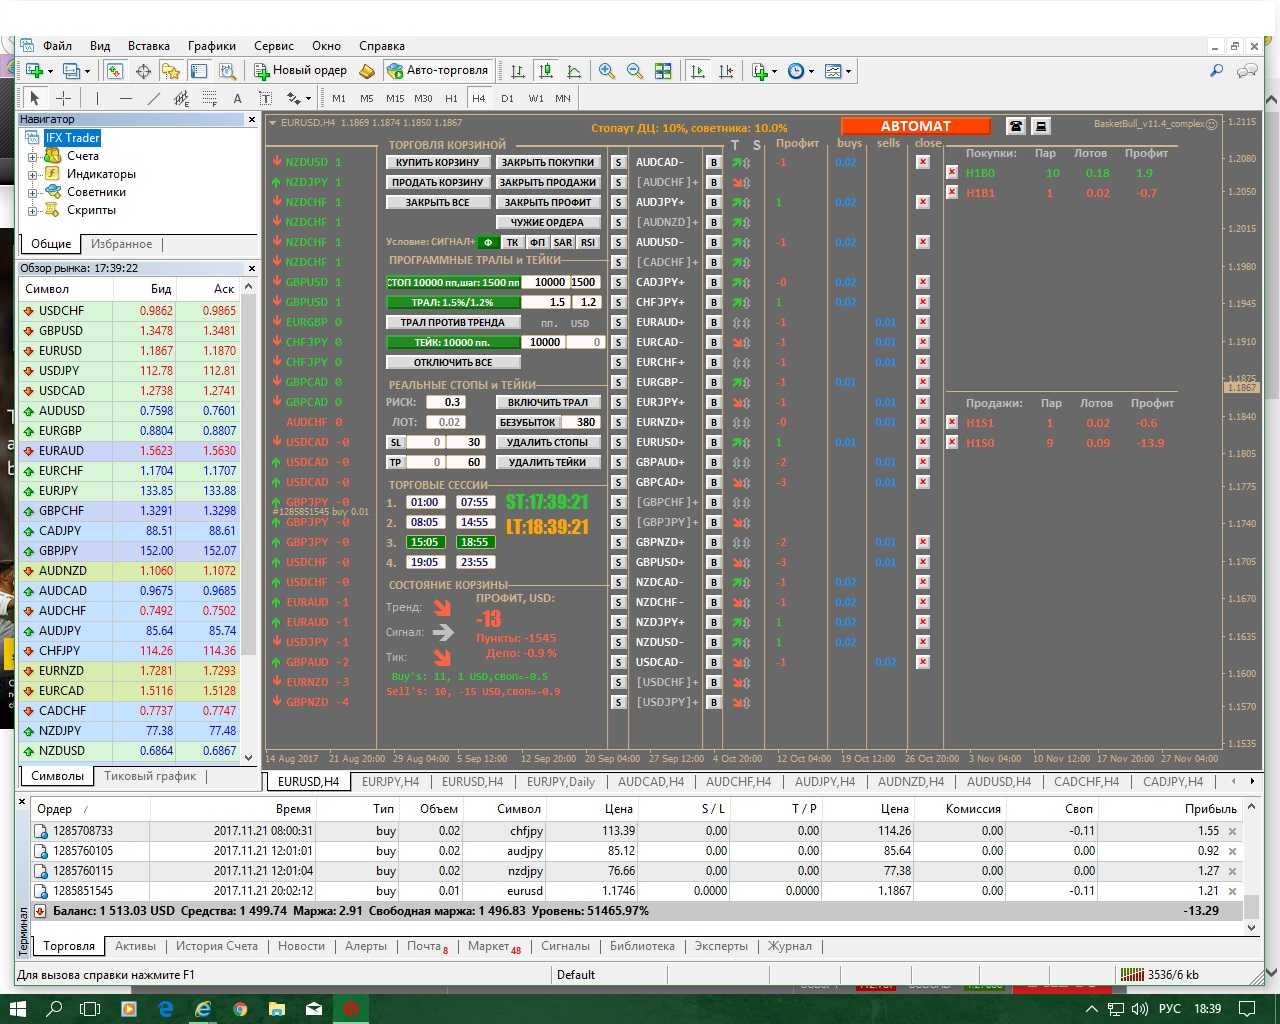The width and height of the screenshot is (1280, 1024).
Task: Zoom in on the chart
Action: point(607,71)
